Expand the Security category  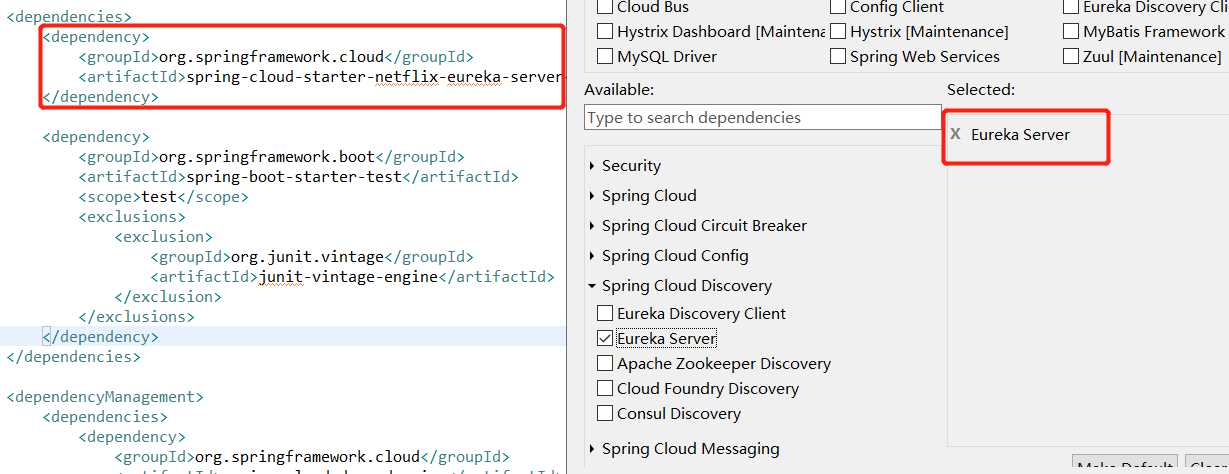click(592, 166)
